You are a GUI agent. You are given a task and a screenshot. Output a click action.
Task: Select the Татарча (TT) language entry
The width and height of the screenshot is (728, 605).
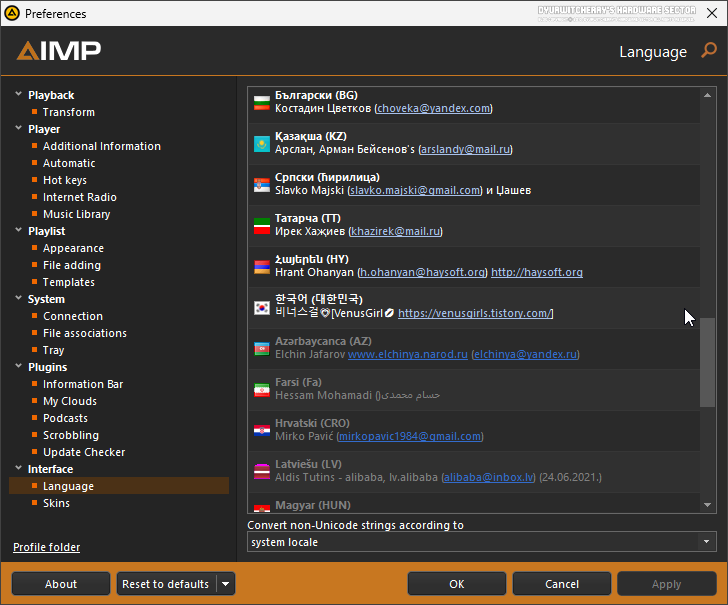tap(474, 226)
